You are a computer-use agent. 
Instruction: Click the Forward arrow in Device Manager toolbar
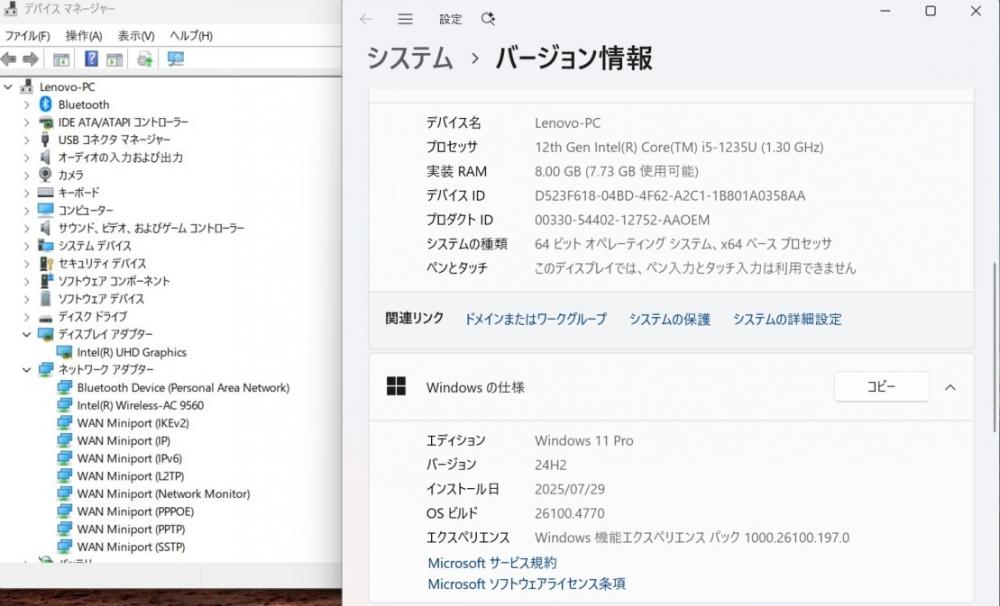pos(30,59)
